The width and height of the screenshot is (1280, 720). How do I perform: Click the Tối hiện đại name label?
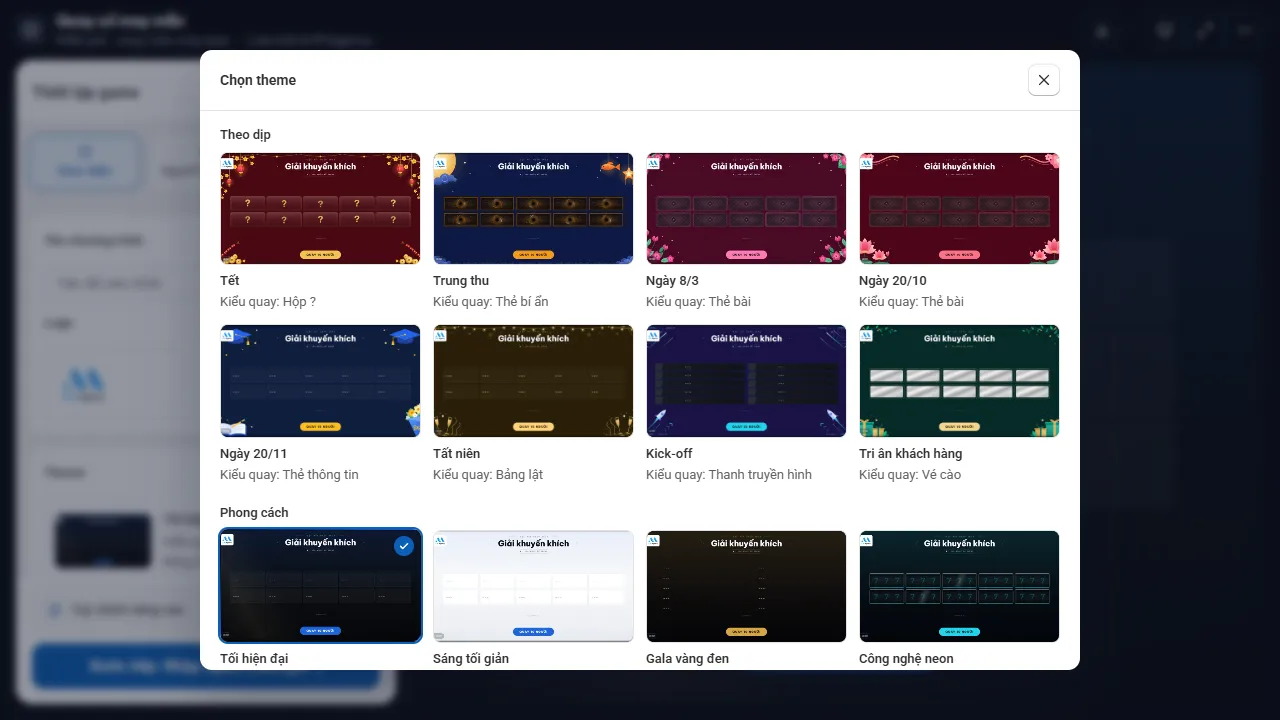pos(254,659)
